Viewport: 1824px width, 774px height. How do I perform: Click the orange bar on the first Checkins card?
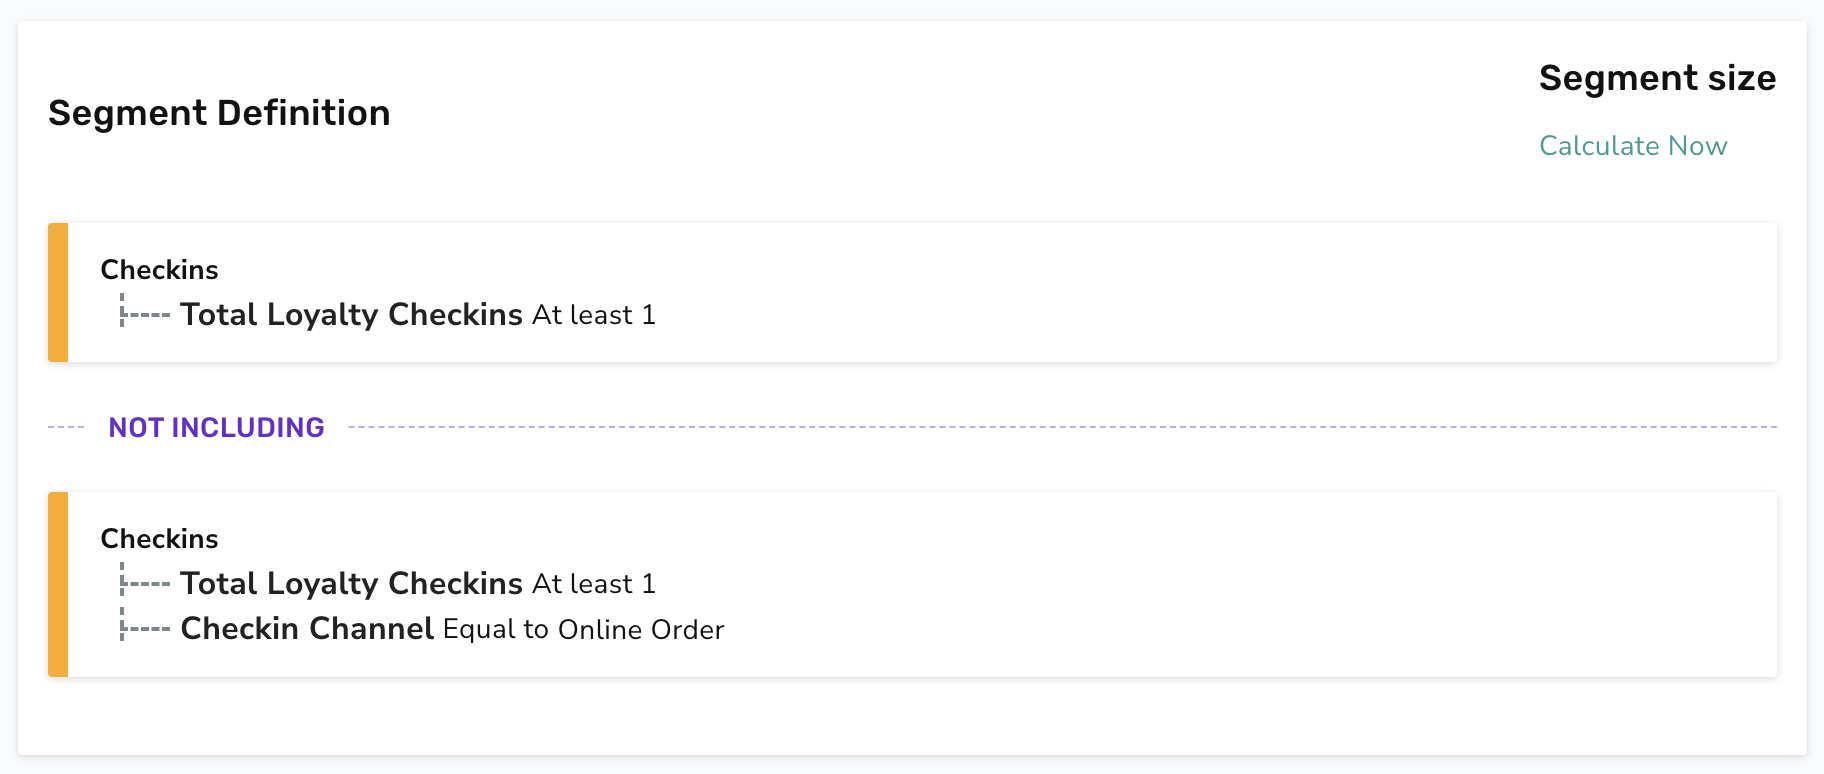pyautogui.click(x=58, y=292)
